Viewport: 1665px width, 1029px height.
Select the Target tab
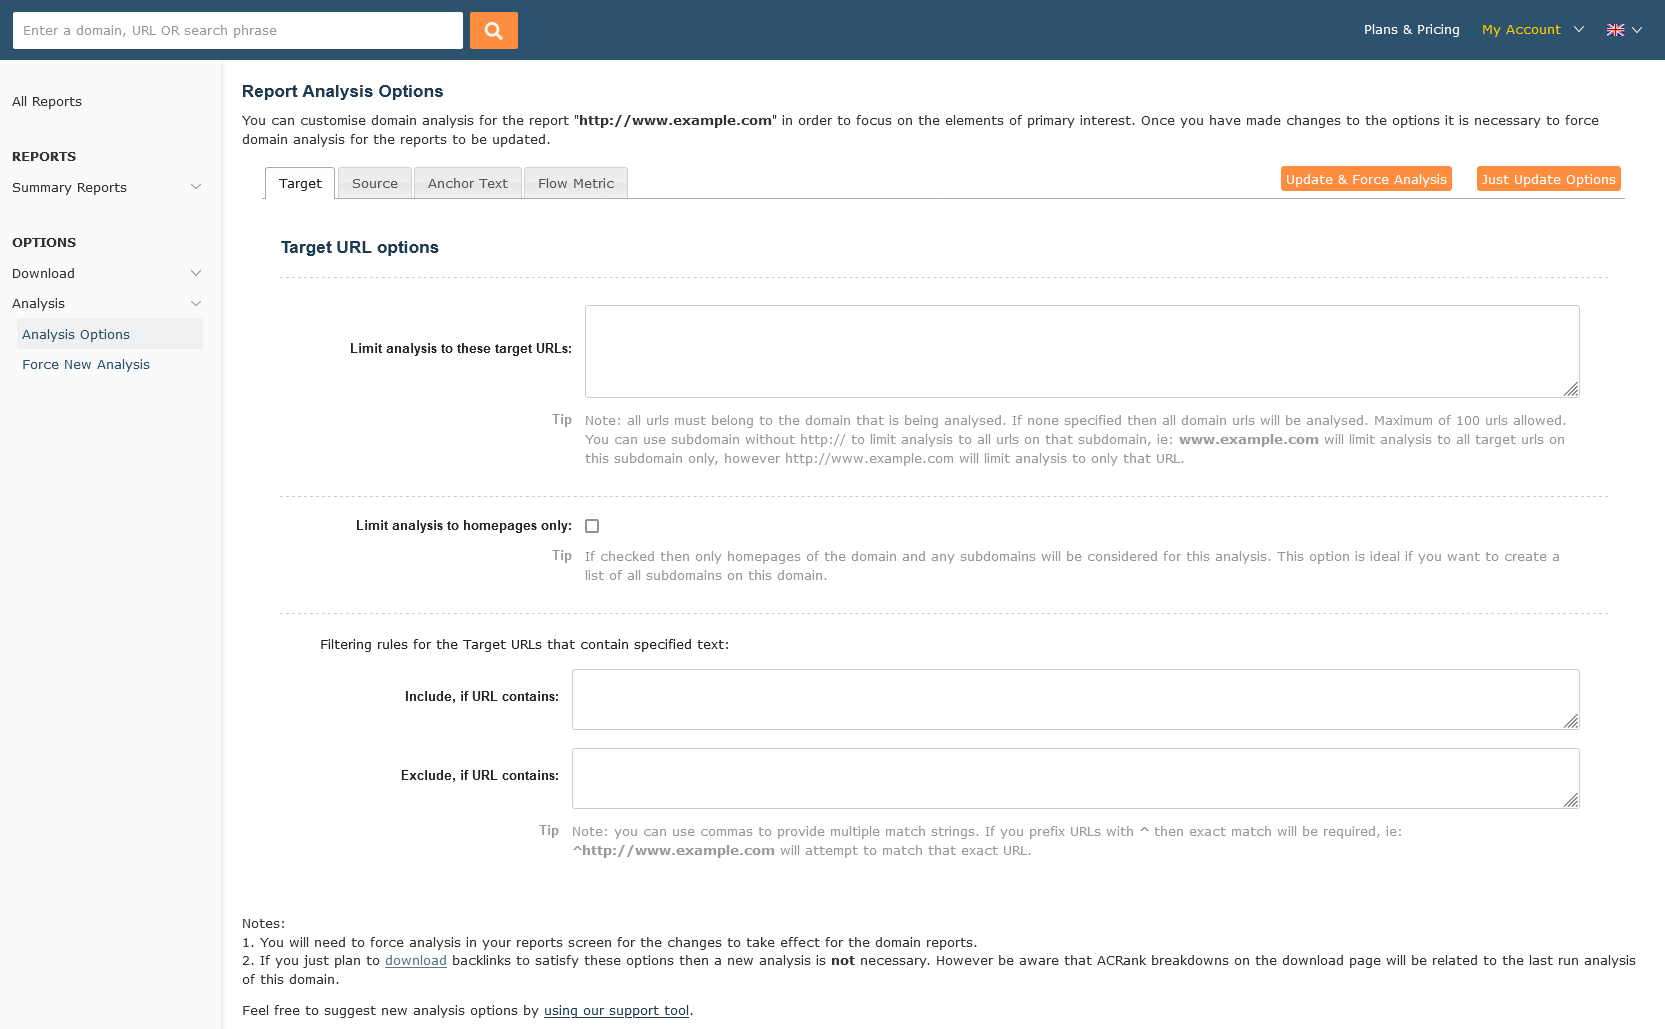pyautogui.click(x=300, y=184)
